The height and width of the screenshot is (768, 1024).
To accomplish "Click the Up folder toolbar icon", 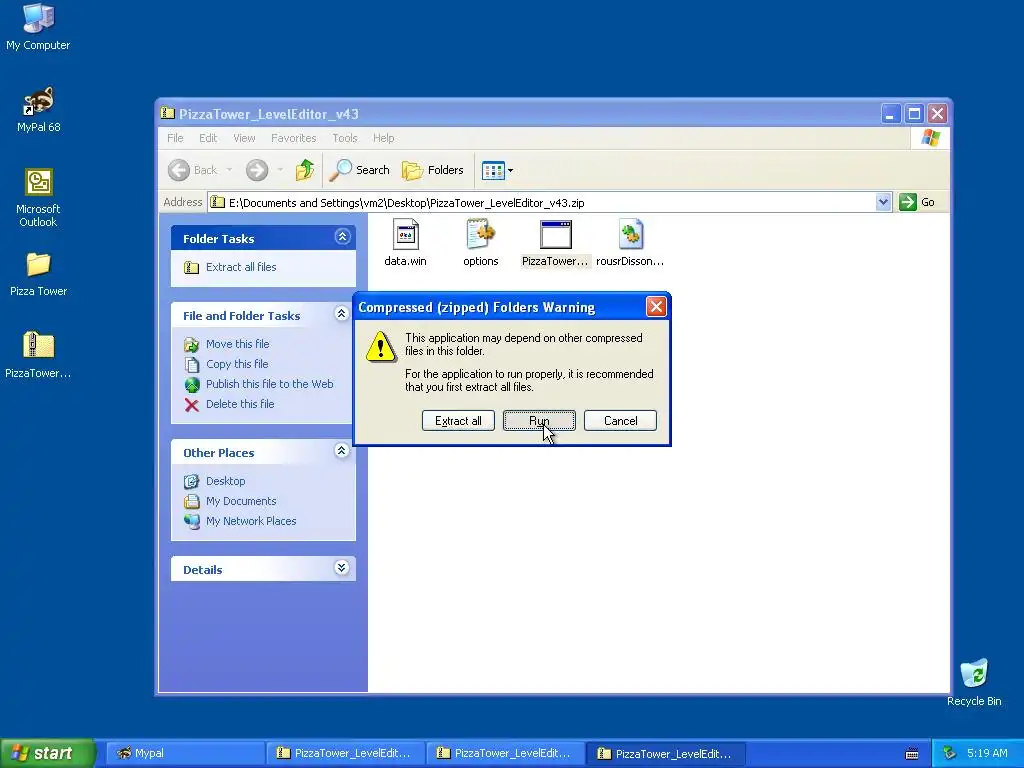I will point(305,170).
